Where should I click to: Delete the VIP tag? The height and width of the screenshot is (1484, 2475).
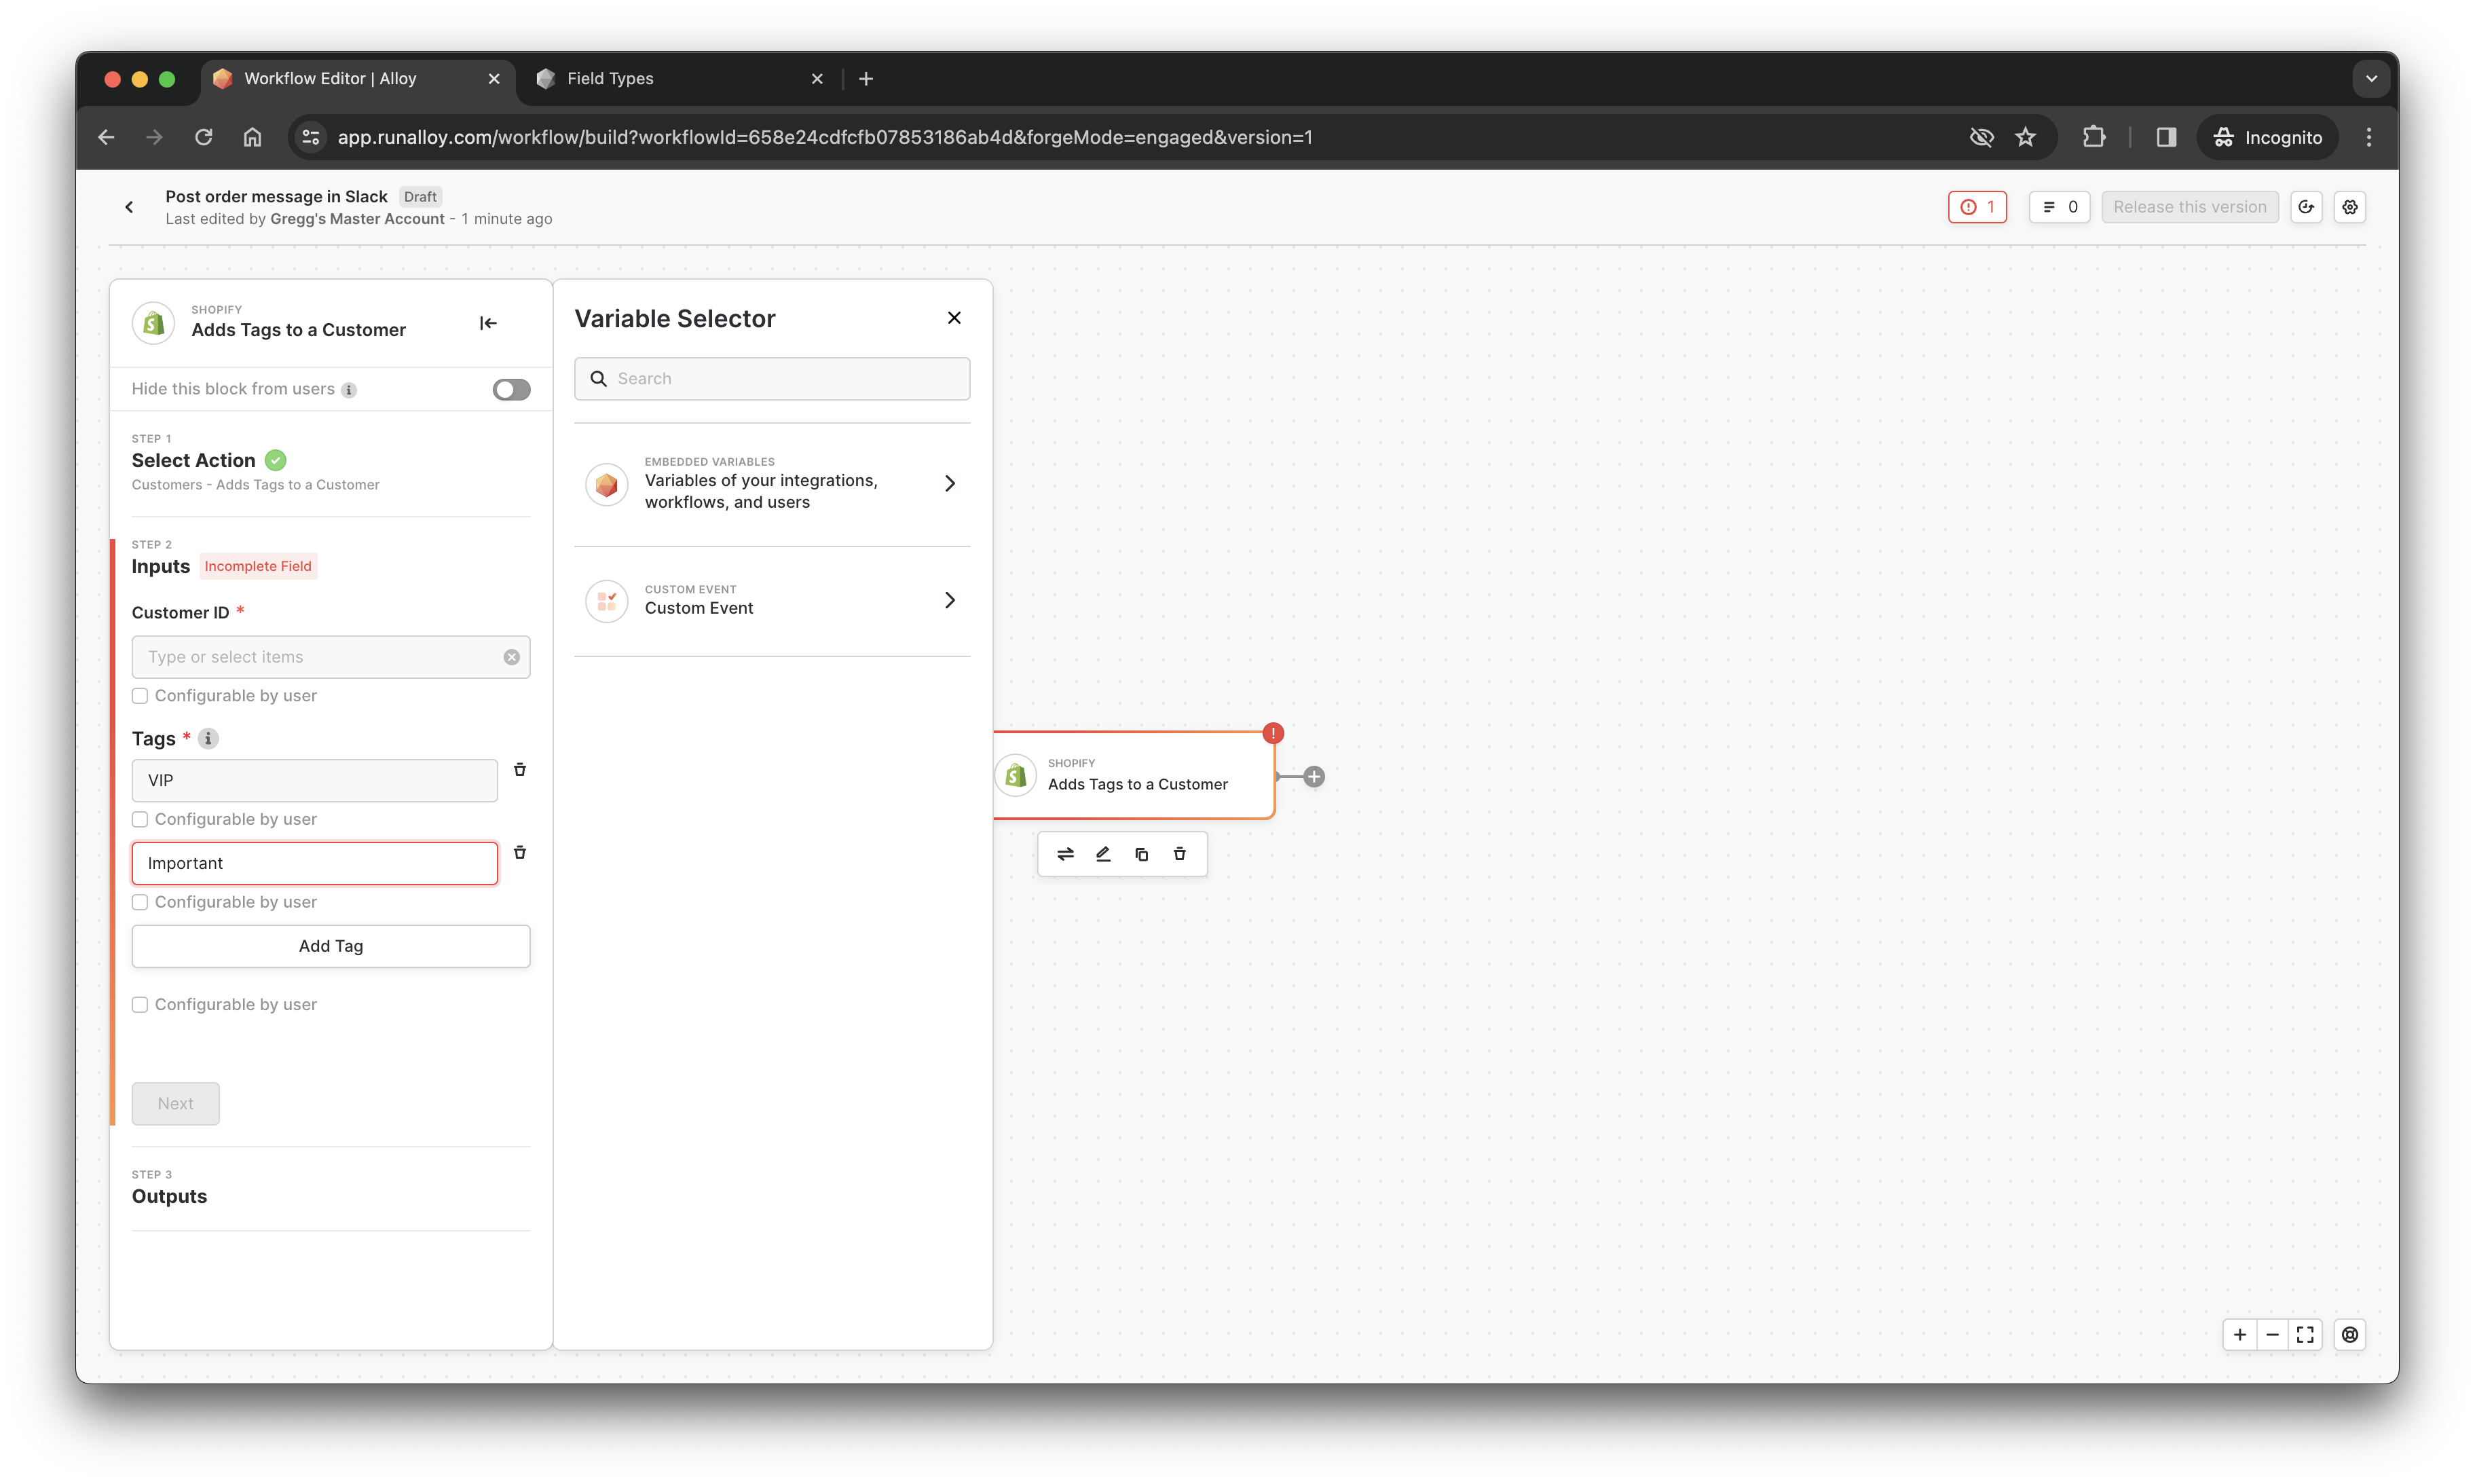tap(520, 770)
